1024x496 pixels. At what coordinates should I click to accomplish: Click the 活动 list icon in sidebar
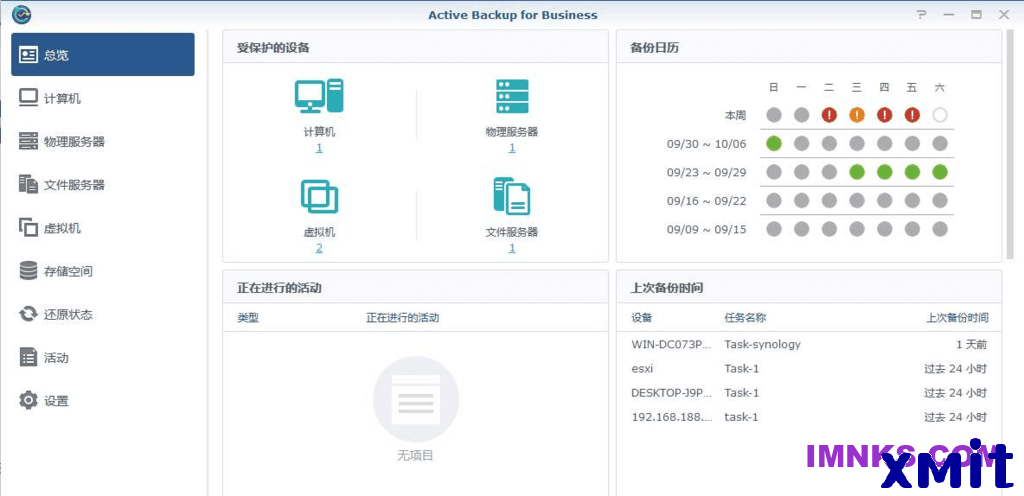(x=28, y=358)
